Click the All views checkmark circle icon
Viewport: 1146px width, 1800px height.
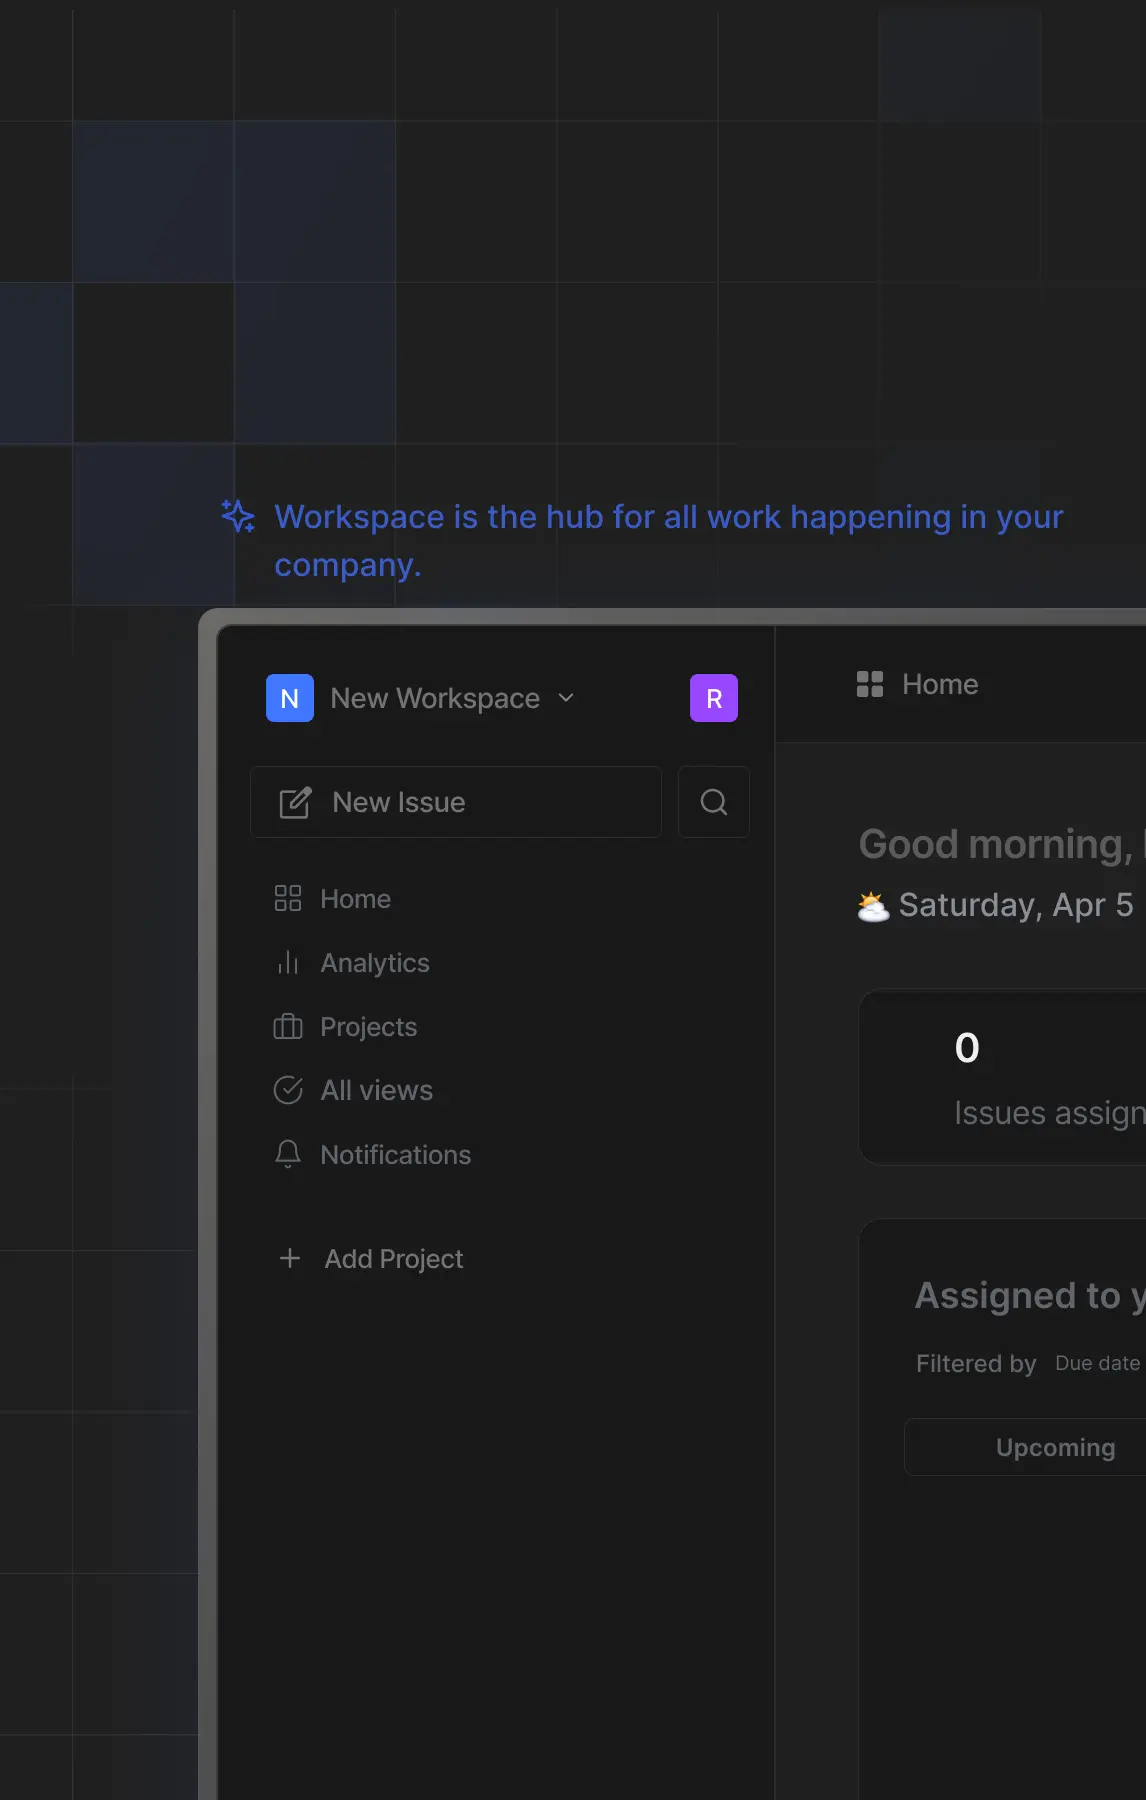288,1090
